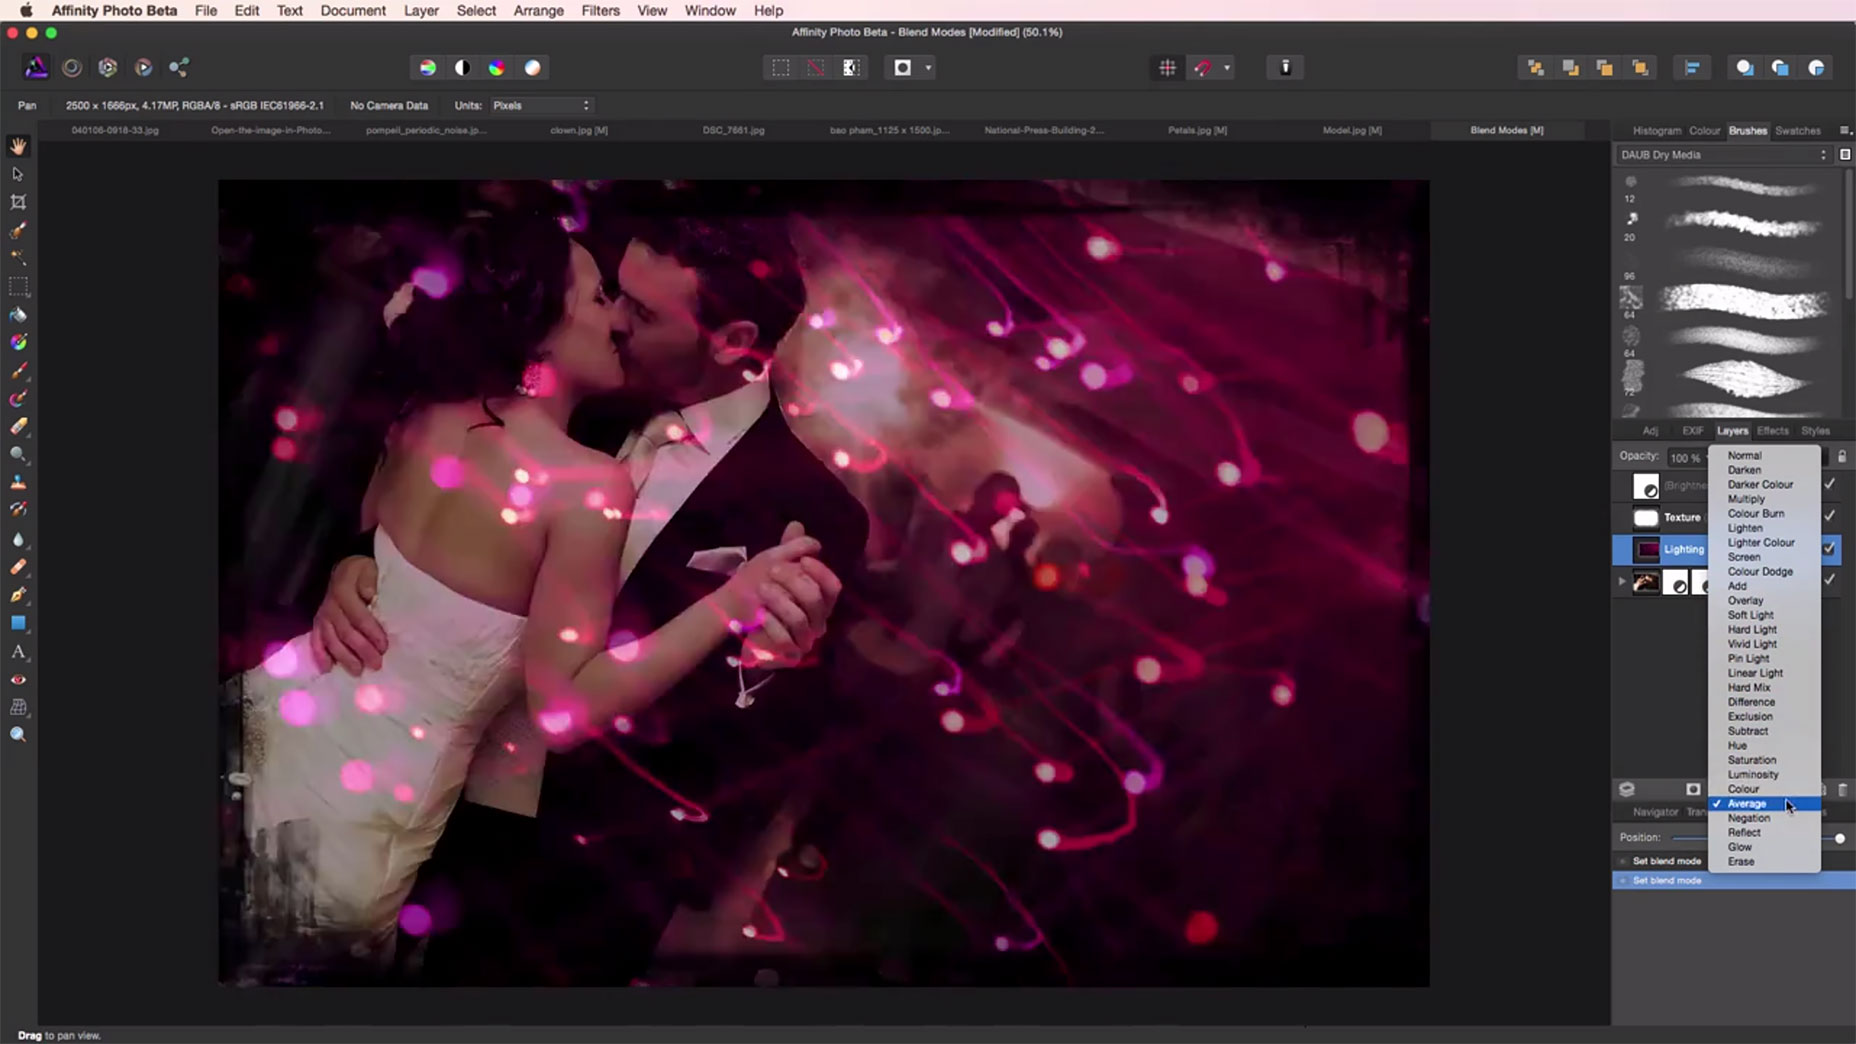Open the Quick Mask options arrow
This screenshot has height=1044, width=1856.
click(928, 68)
